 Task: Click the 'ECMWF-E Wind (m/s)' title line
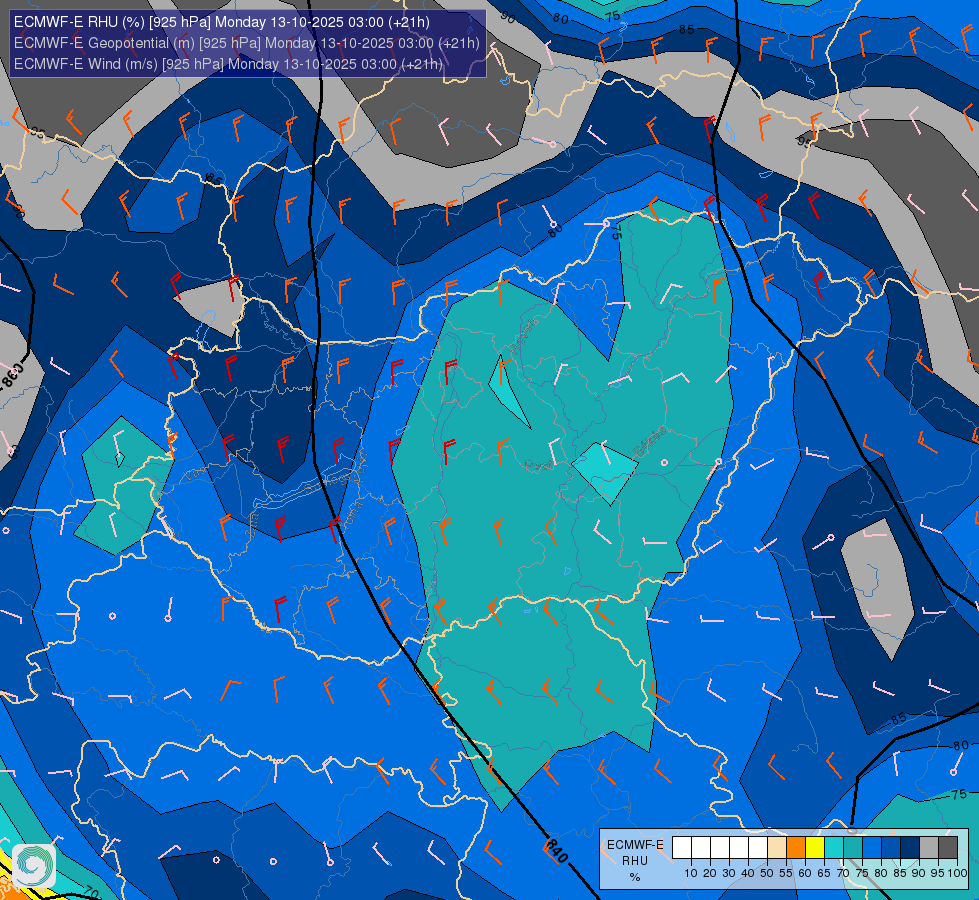(x=229, y=64)
